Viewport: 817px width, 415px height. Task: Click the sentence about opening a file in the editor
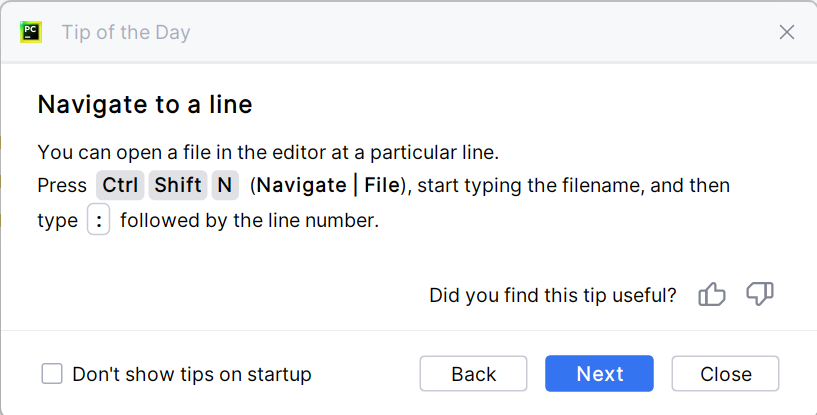(268, 152)
